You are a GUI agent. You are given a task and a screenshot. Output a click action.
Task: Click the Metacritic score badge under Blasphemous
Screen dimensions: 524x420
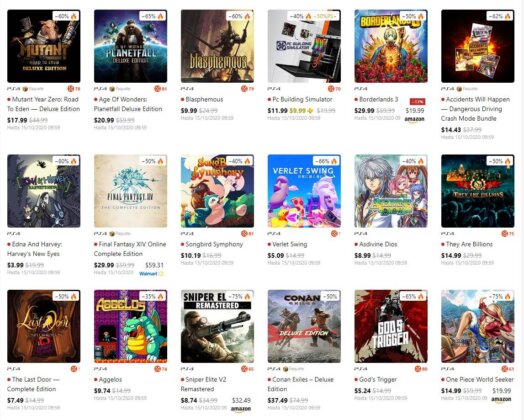pyautogui.click(x=247, y=89)
